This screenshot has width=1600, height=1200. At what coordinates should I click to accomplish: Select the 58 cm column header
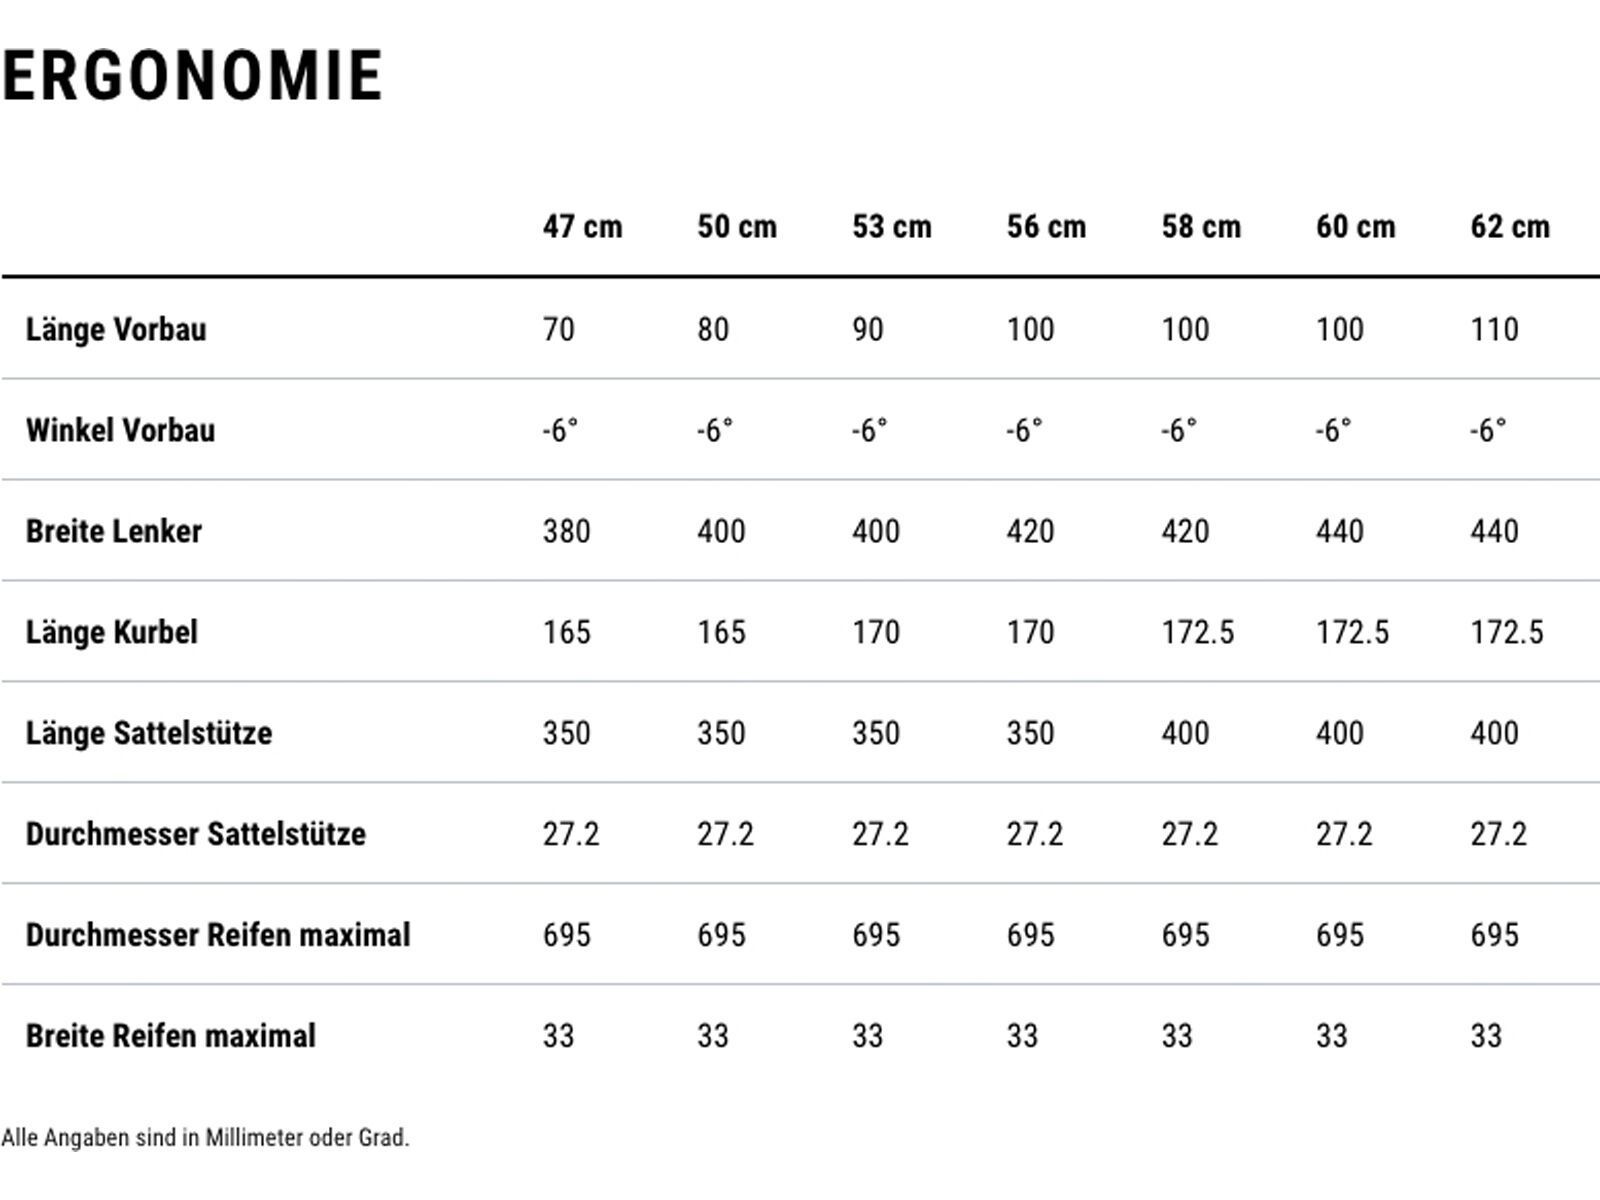[1201, 227]
